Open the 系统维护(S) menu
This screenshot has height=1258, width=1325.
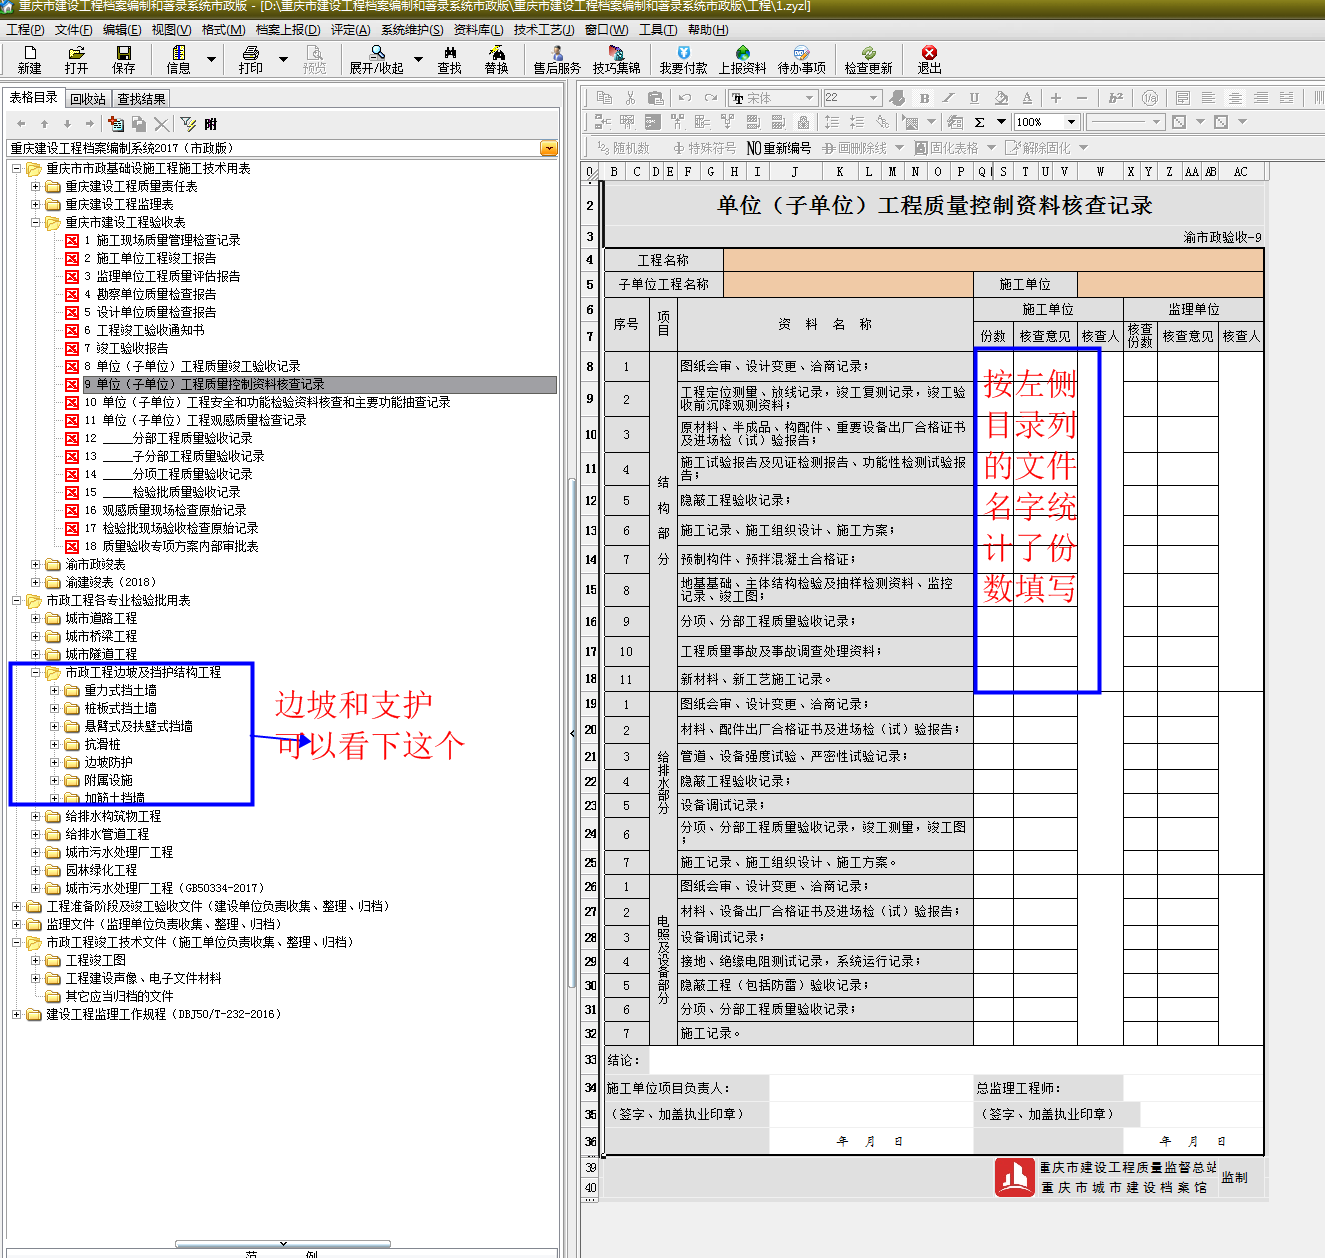tap(412, 30)
